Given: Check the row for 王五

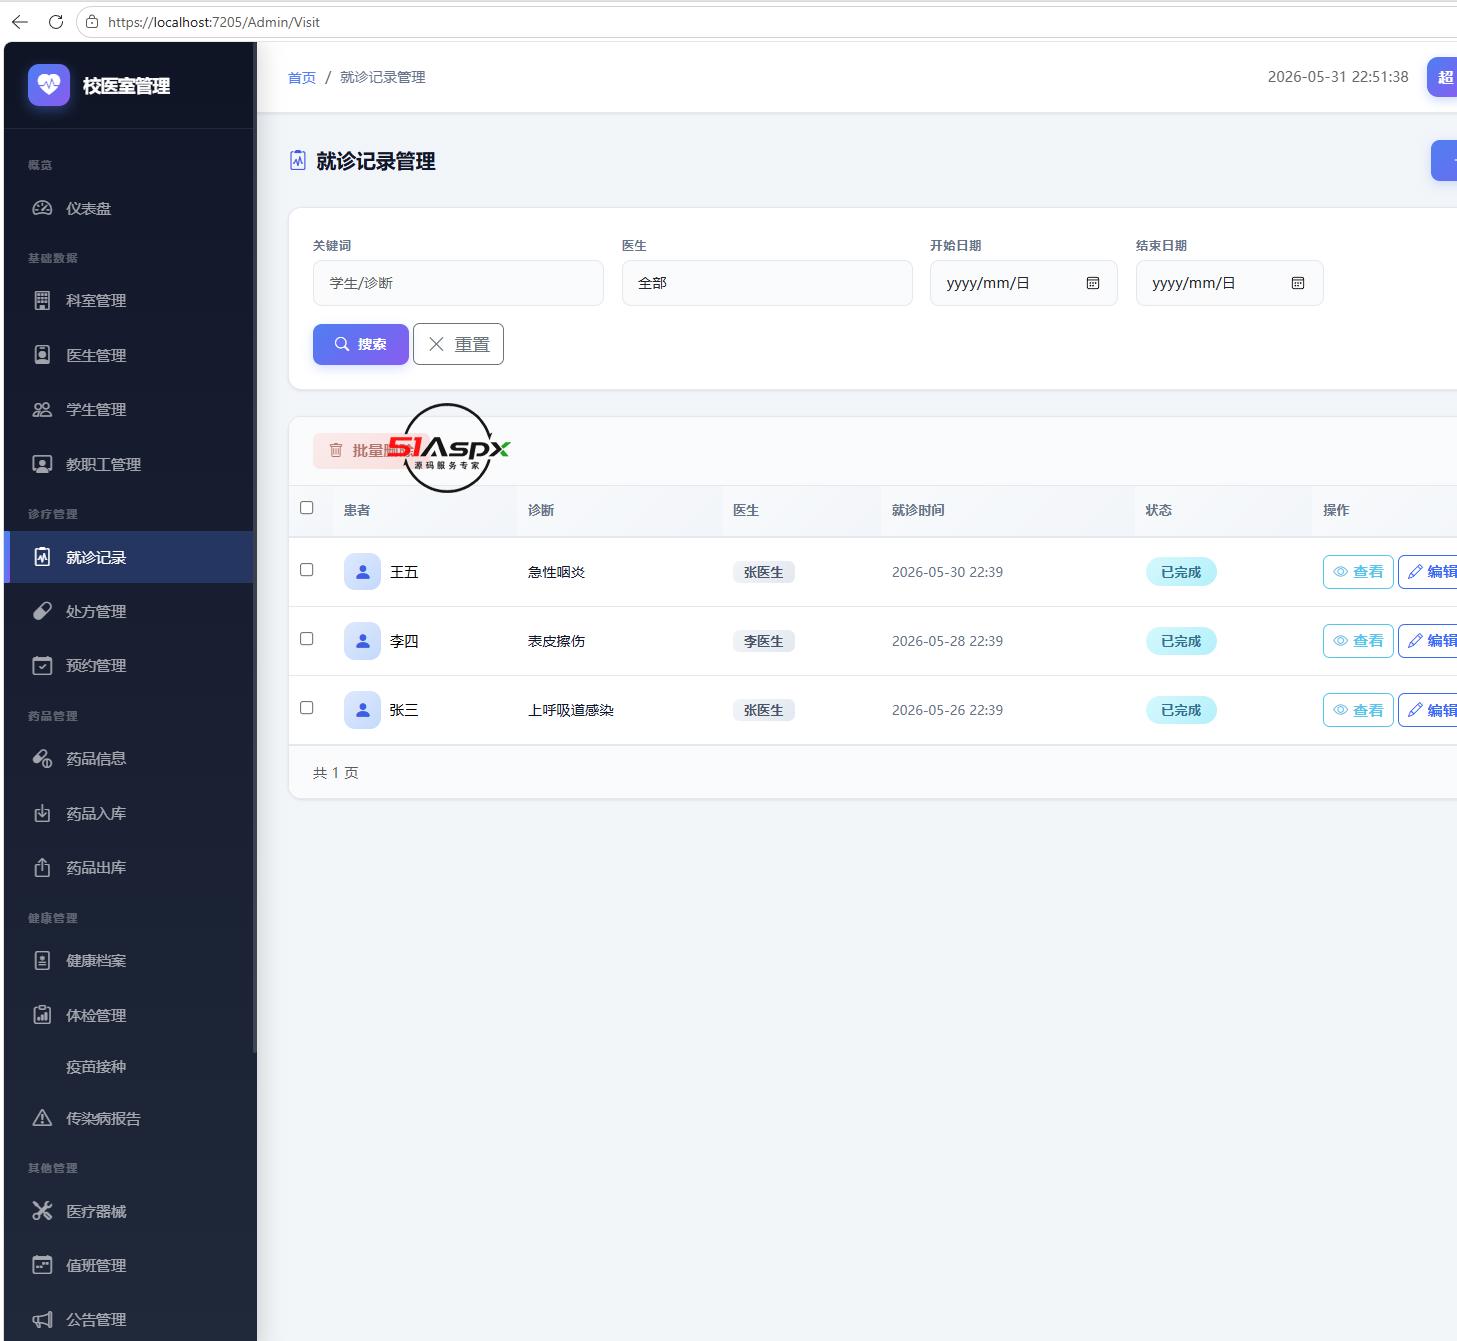Looking at the screenshot, I should pos(307,570).
